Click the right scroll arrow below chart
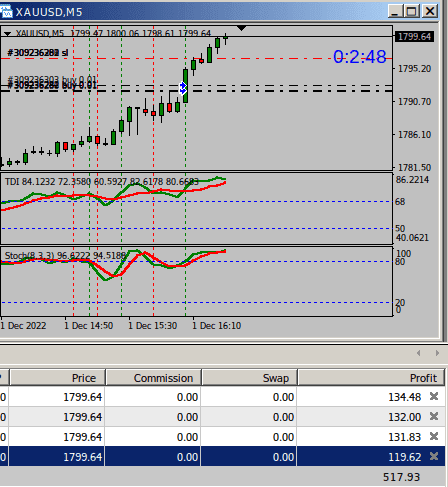This screenshot has height=487, width=448. pyautogui.click(x=437, y=353)
